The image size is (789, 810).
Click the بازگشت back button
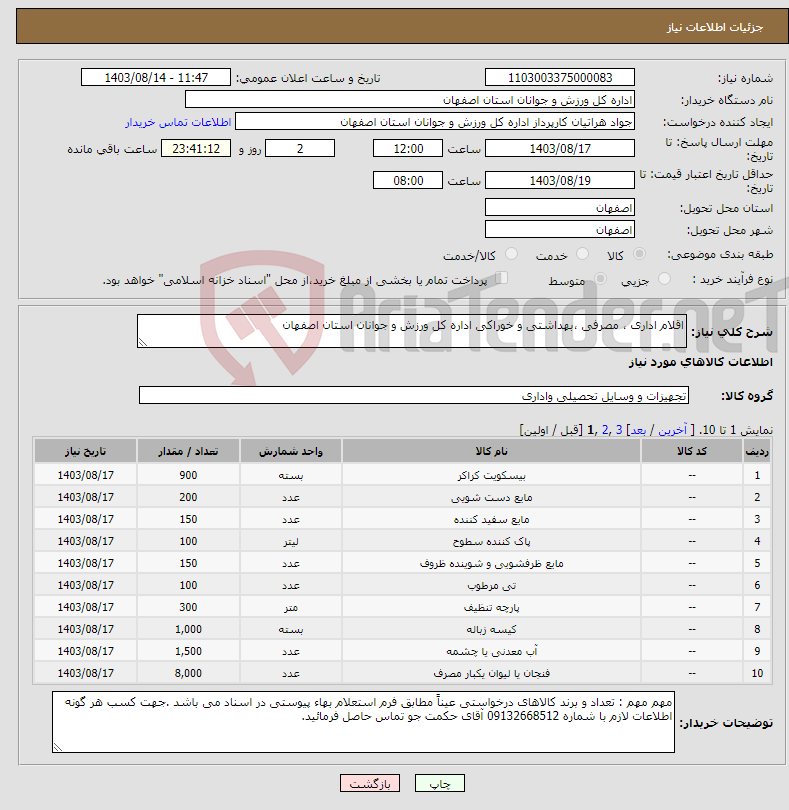(370, 783)
